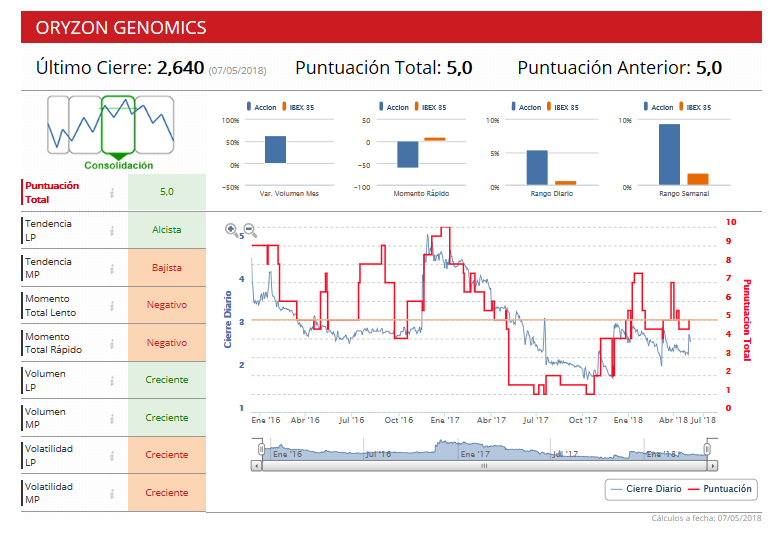Toggle Cierre Diario series in legend
782x541 pixels.
646,489
